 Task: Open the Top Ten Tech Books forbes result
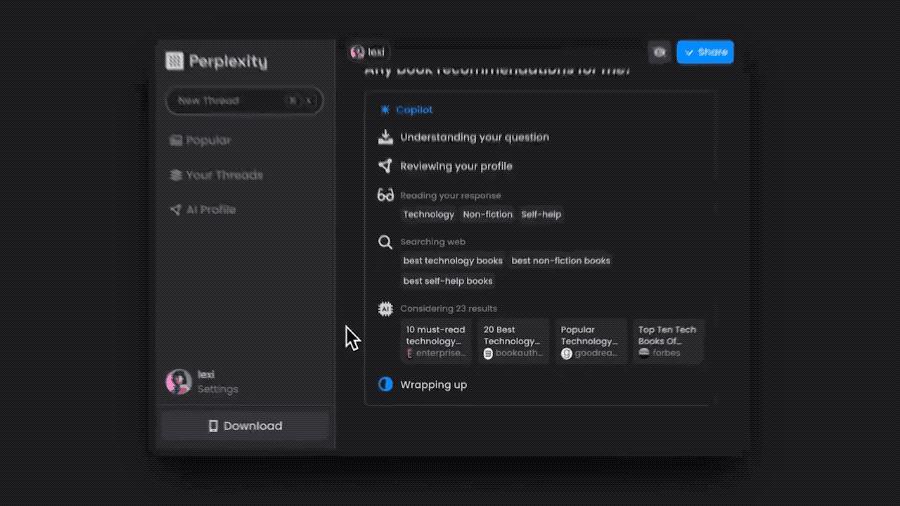click(x=669, y=340)
